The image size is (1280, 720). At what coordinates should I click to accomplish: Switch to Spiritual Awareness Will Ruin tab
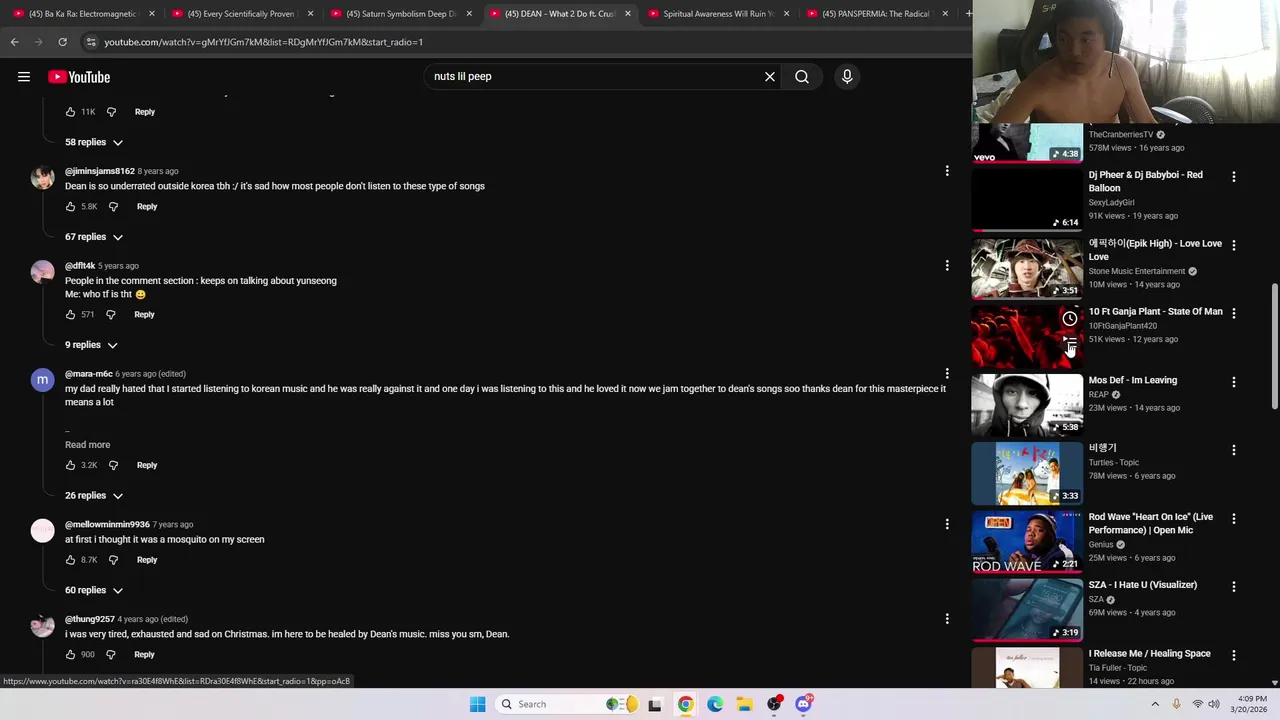[x=712, y=14]
